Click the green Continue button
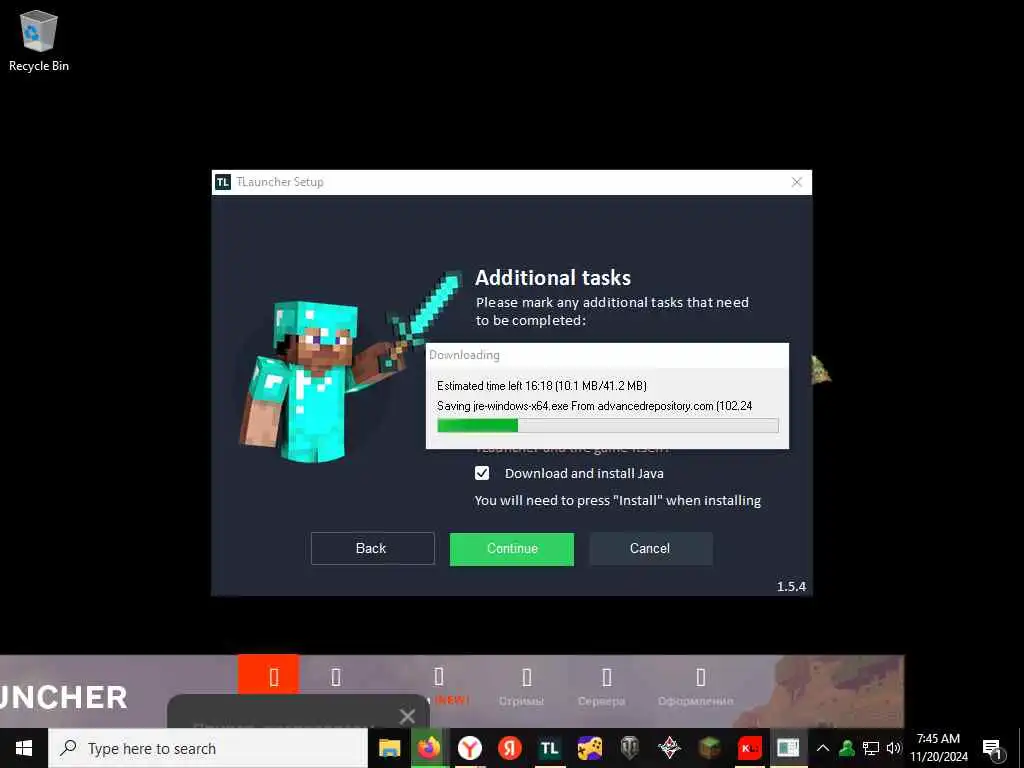The image size is (1024, 768). (x=511, y=549)
